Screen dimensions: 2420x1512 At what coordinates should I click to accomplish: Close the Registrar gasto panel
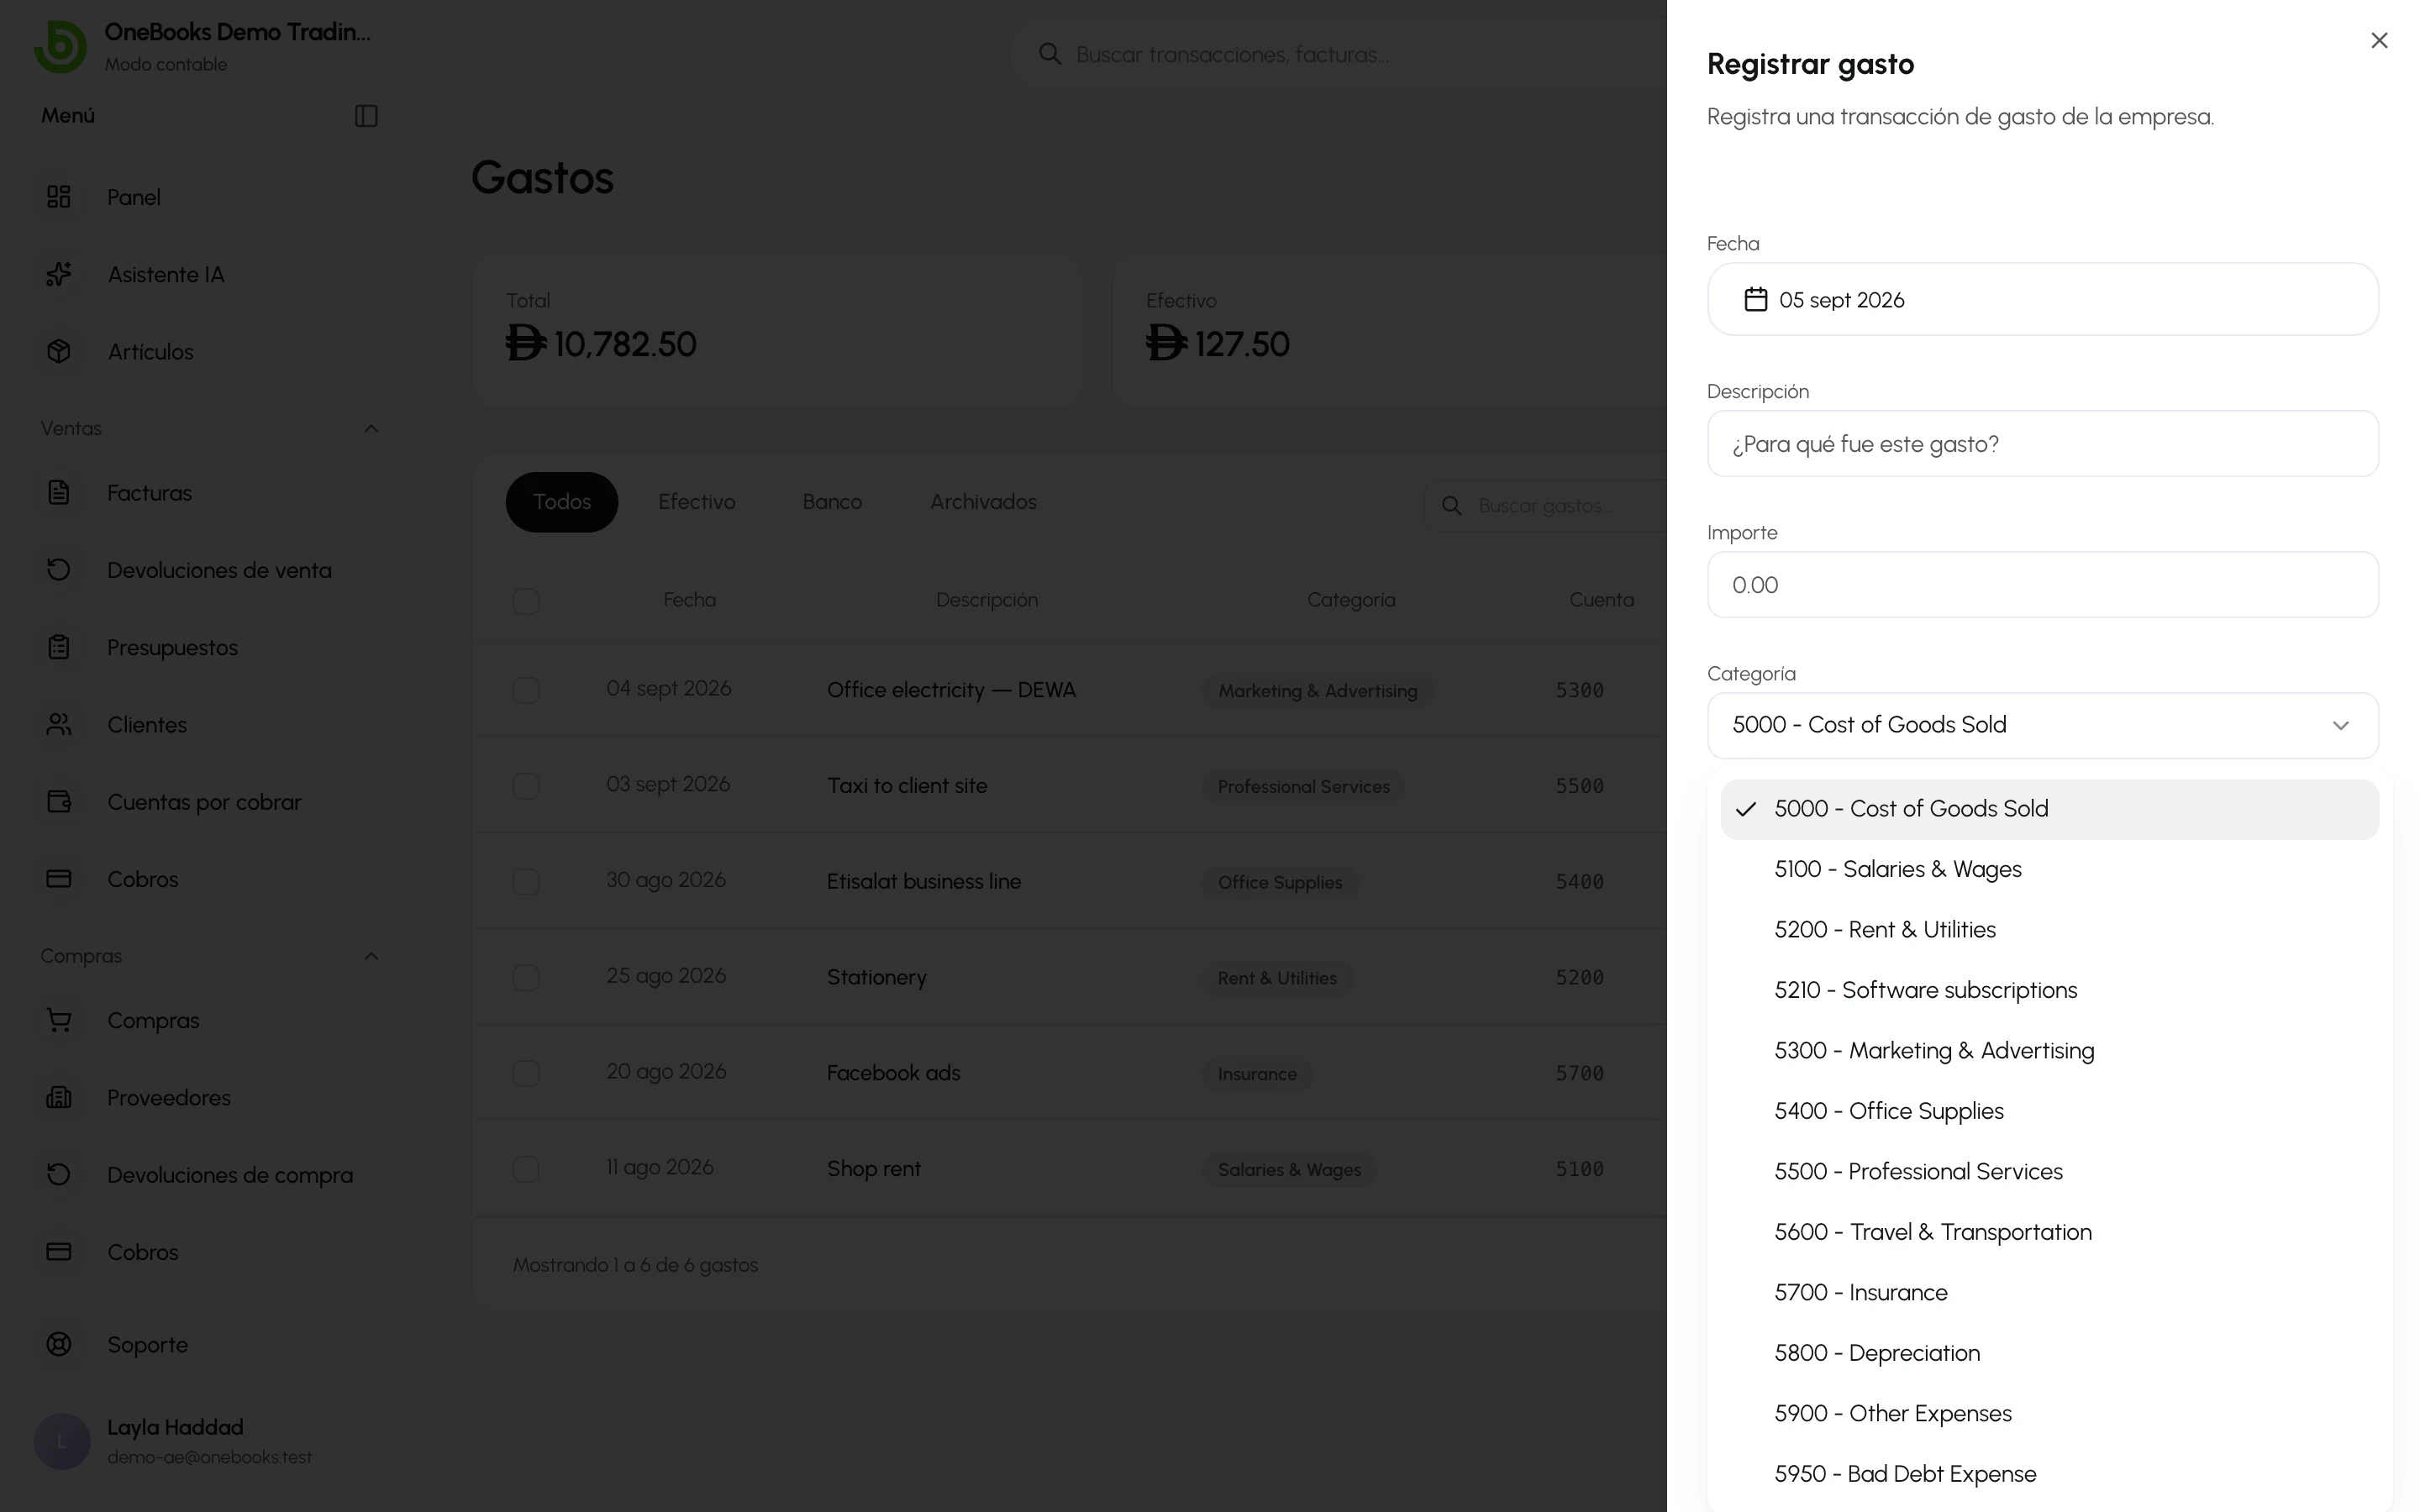point(2379,40)
